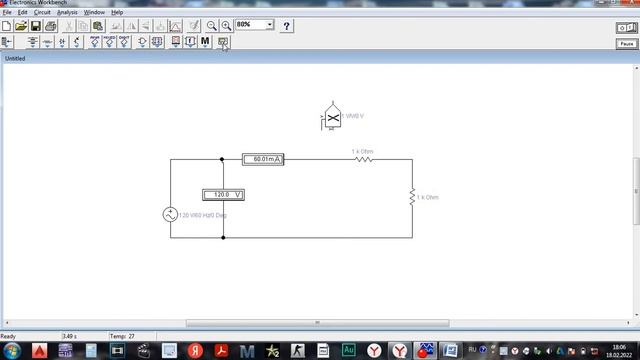The image size is (640, 360).
Task: Toggle the simulation power switch
Action: [627, 28]
